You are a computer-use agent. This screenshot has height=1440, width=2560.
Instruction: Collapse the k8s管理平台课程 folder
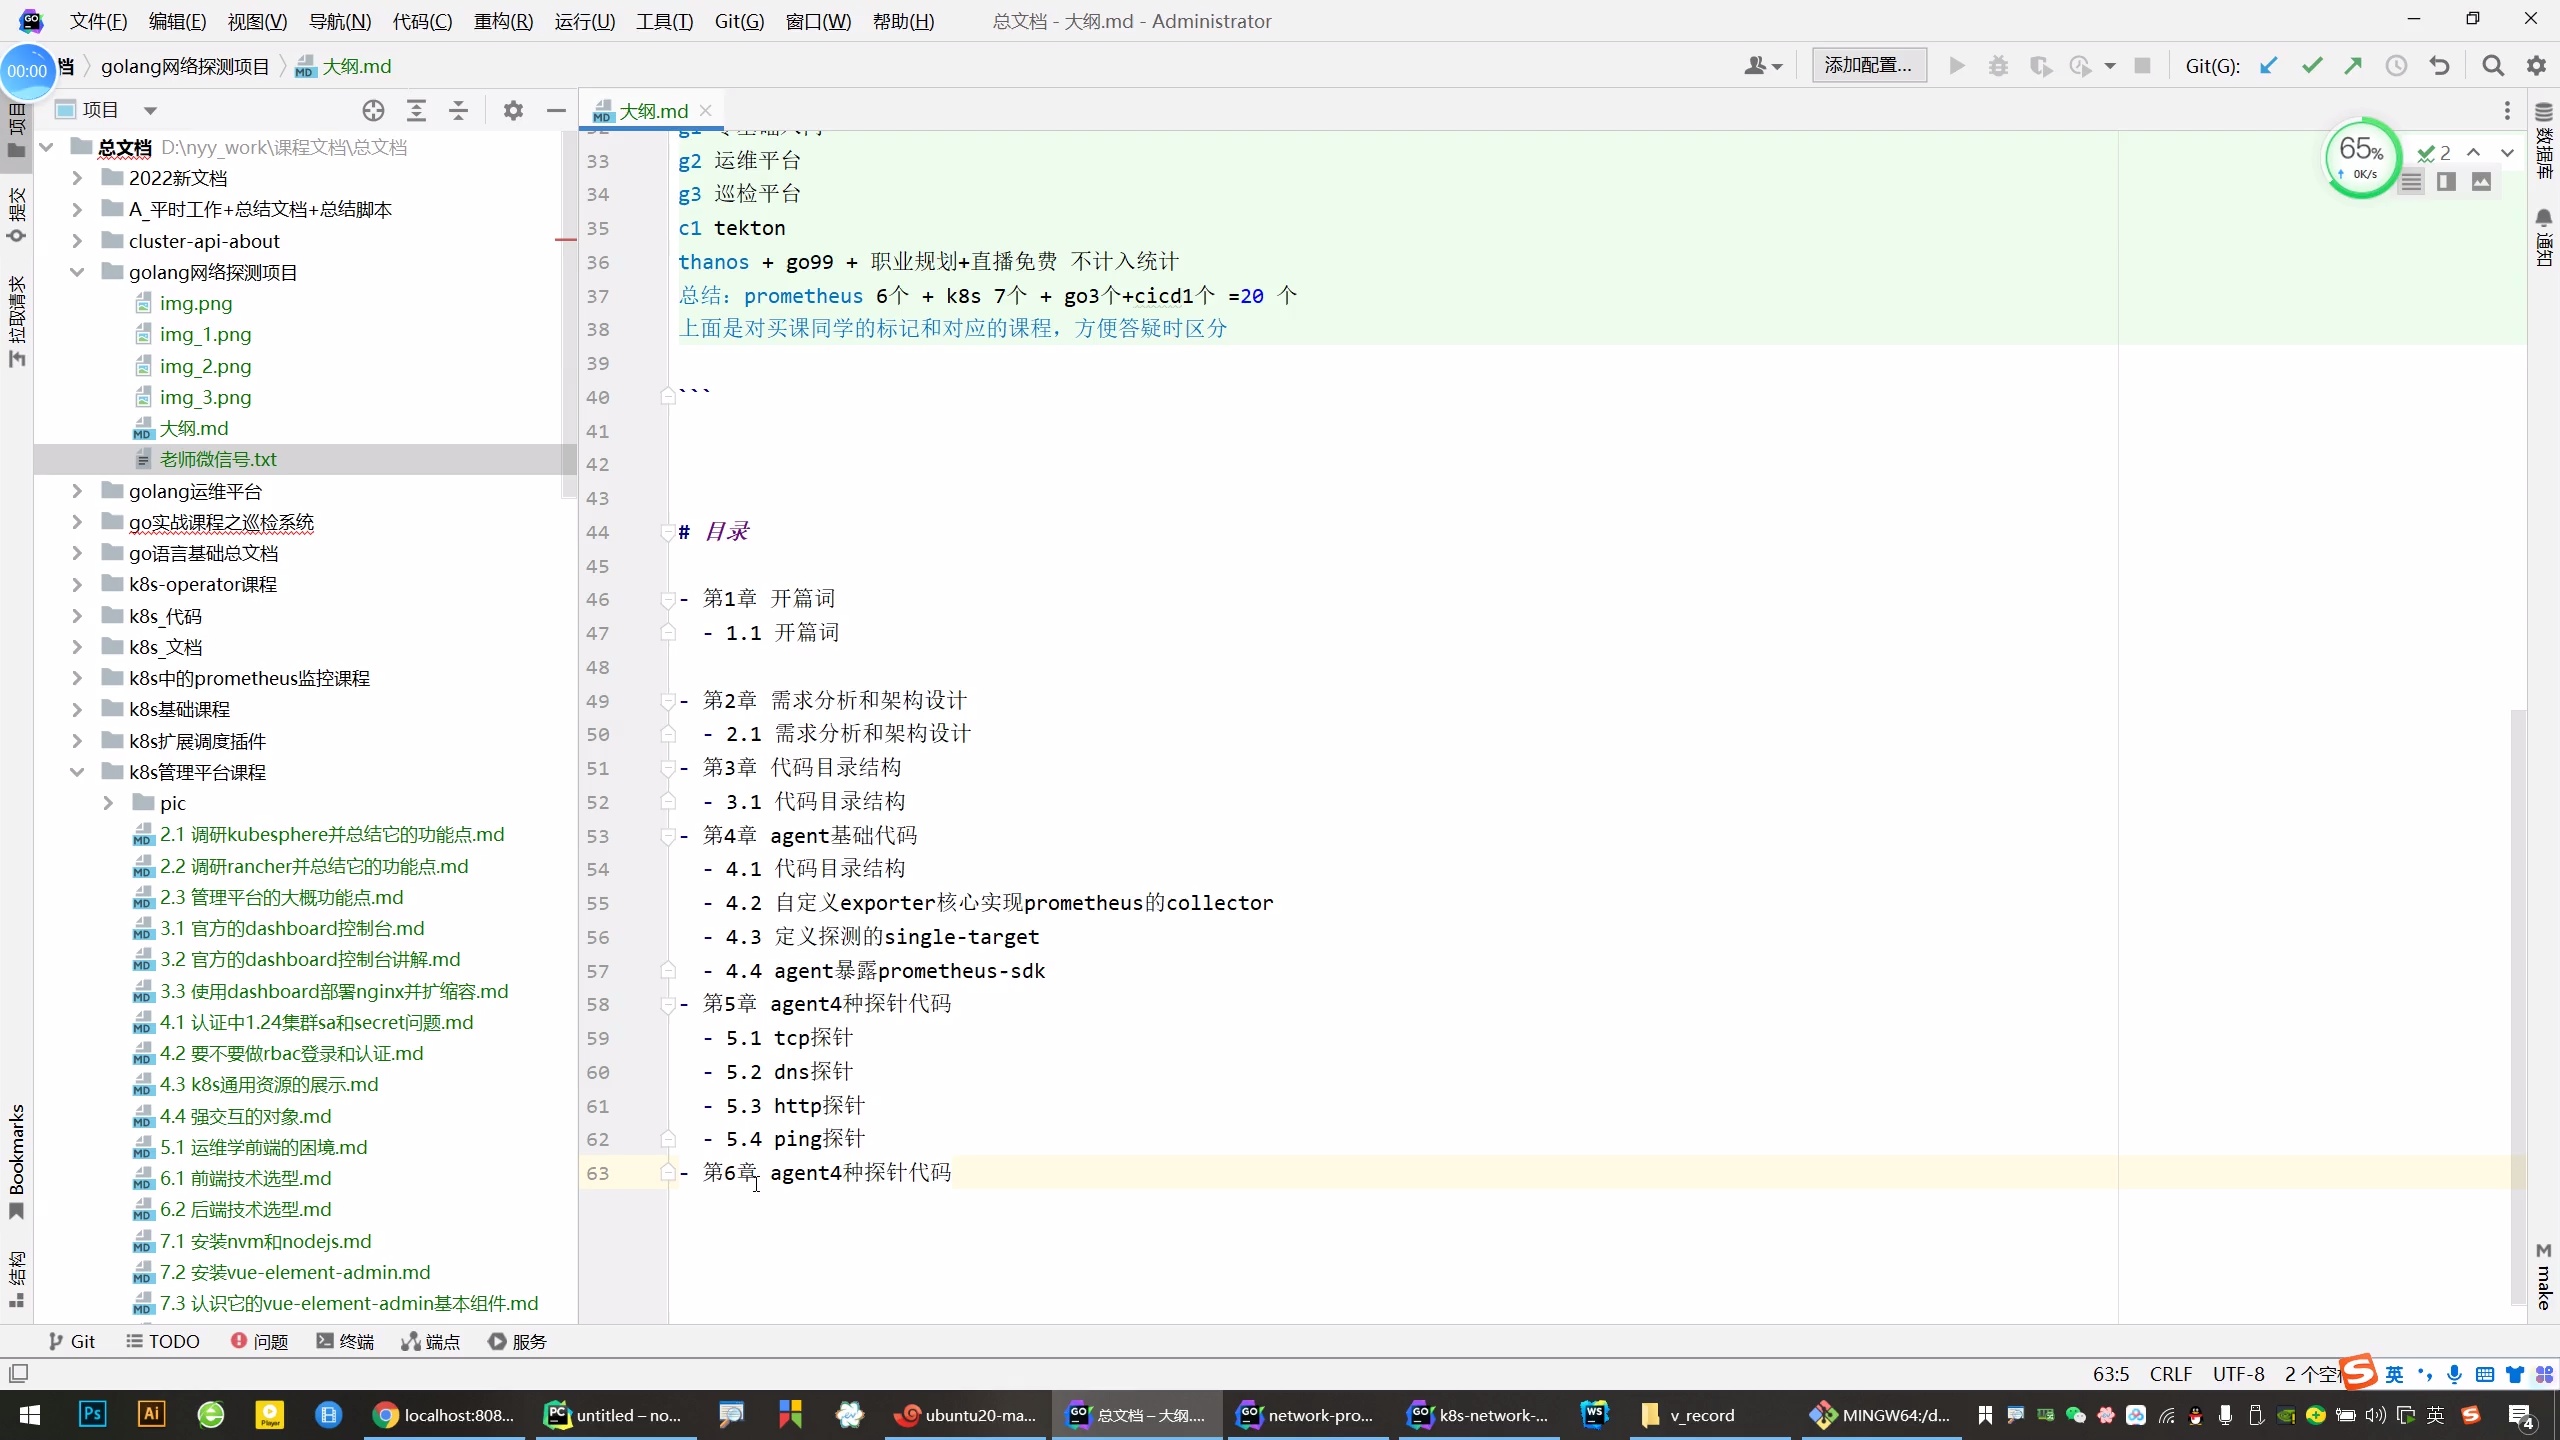coord(77,771)
